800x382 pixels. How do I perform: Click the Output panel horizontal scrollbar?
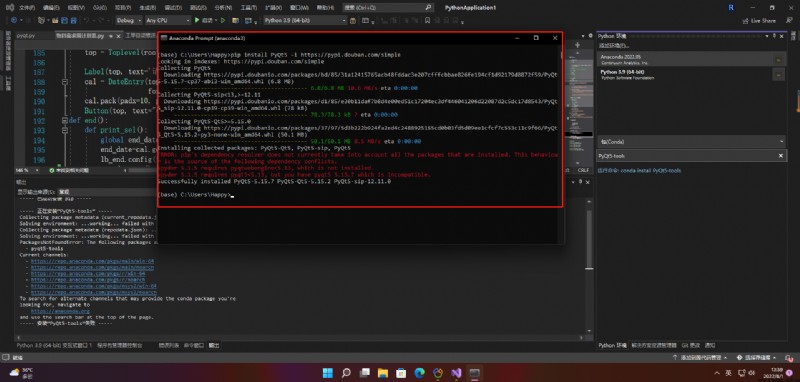[x=301, y=338]
